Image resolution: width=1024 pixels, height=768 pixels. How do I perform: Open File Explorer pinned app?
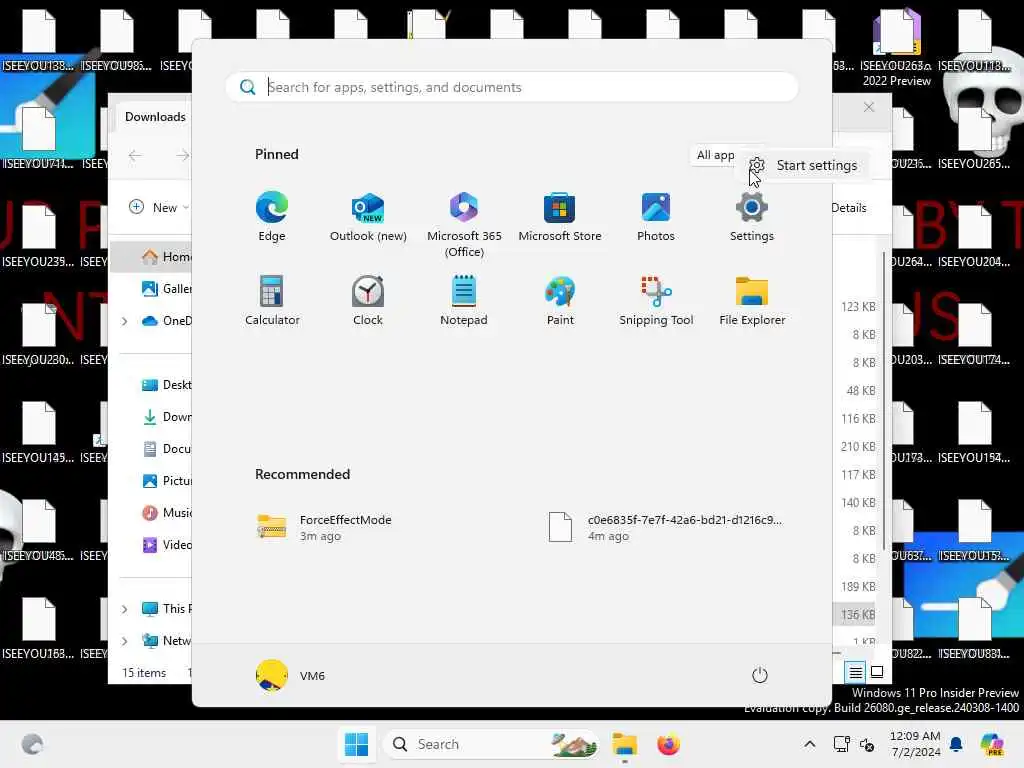[752, 300]
